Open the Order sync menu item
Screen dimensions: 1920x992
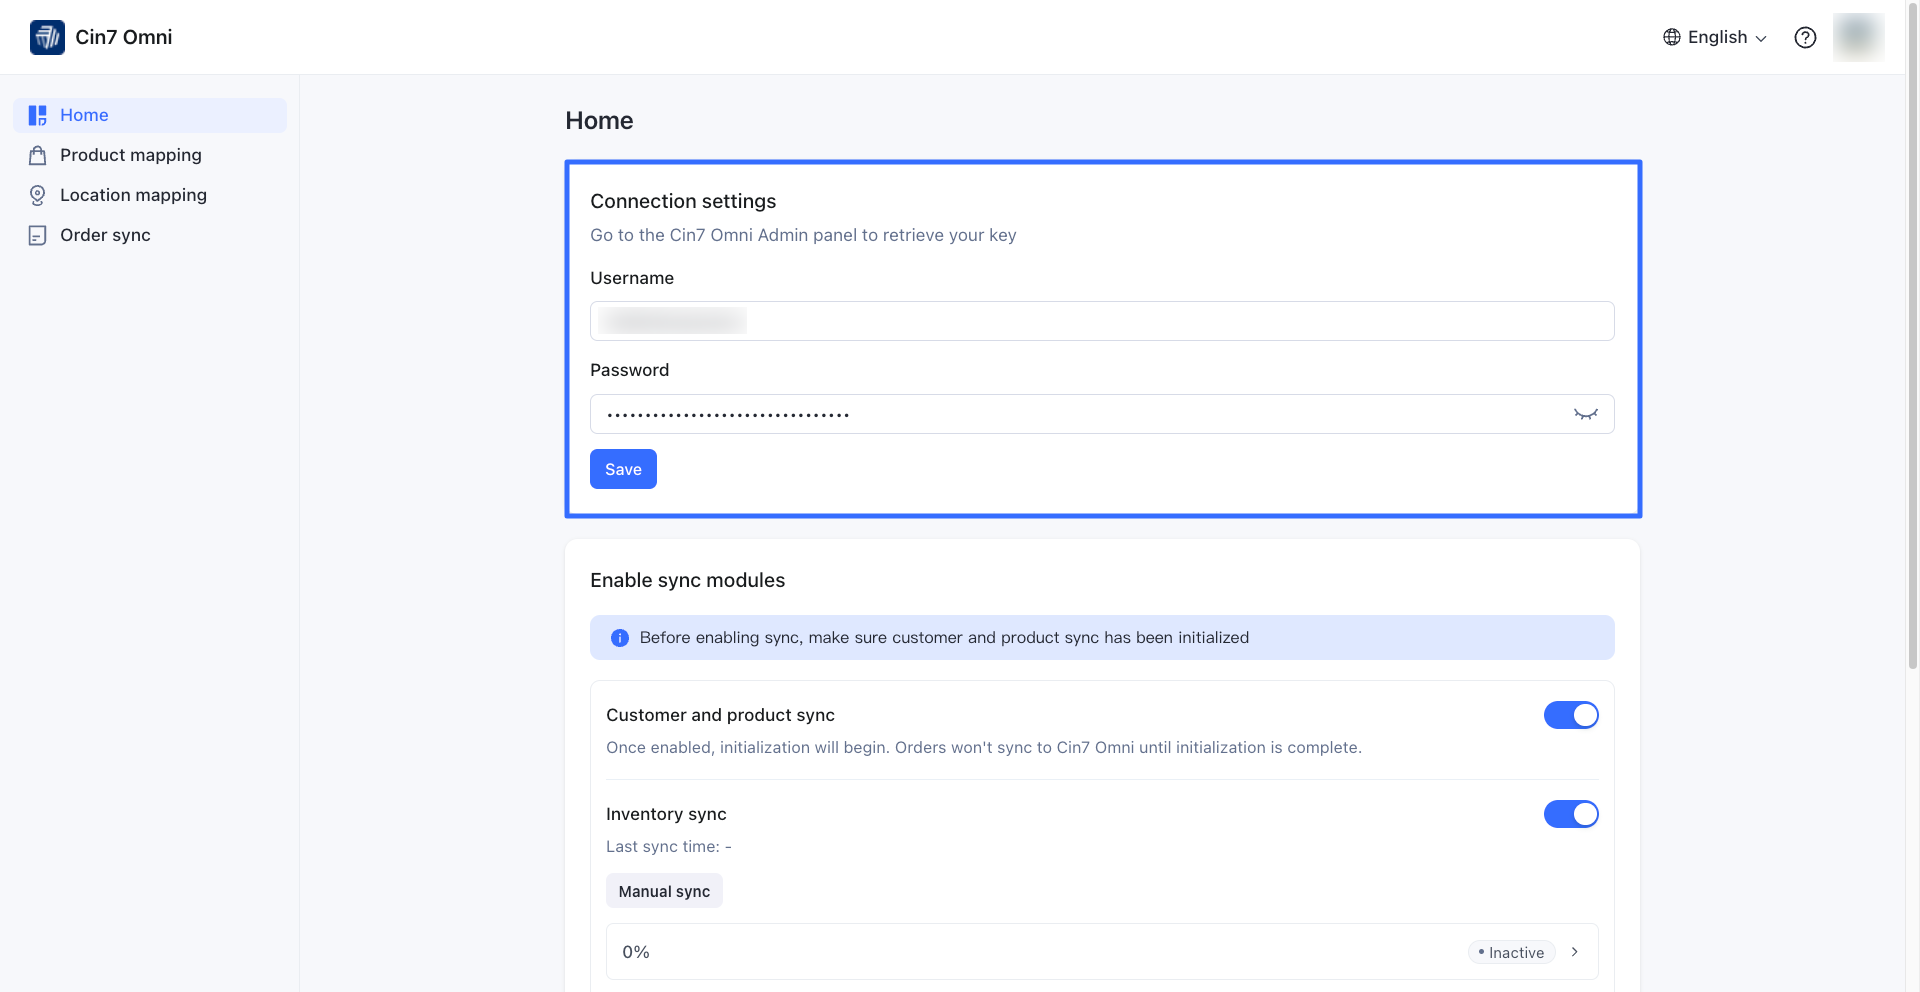pyautogui.click(x=105, y=235)
